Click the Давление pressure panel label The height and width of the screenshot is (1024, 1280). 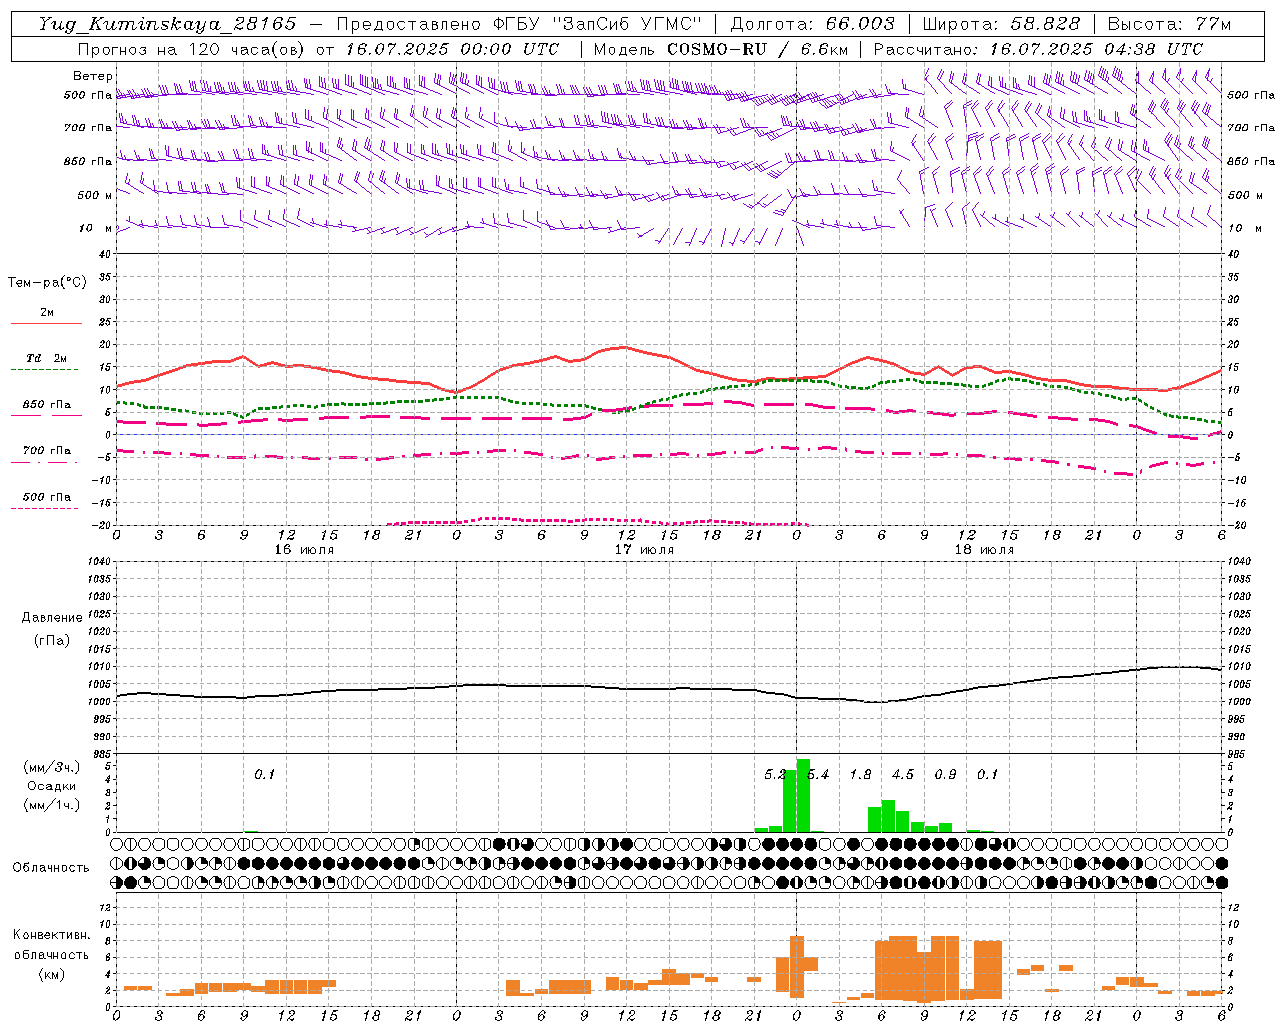point(52,618)
